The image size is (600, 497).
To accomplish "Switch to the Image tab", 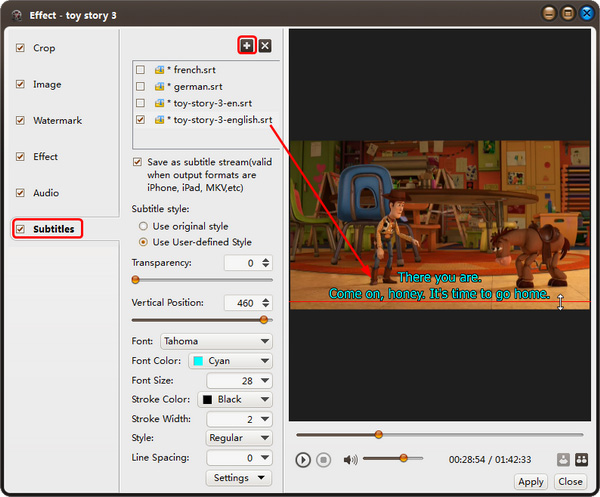I will (47, 84).
